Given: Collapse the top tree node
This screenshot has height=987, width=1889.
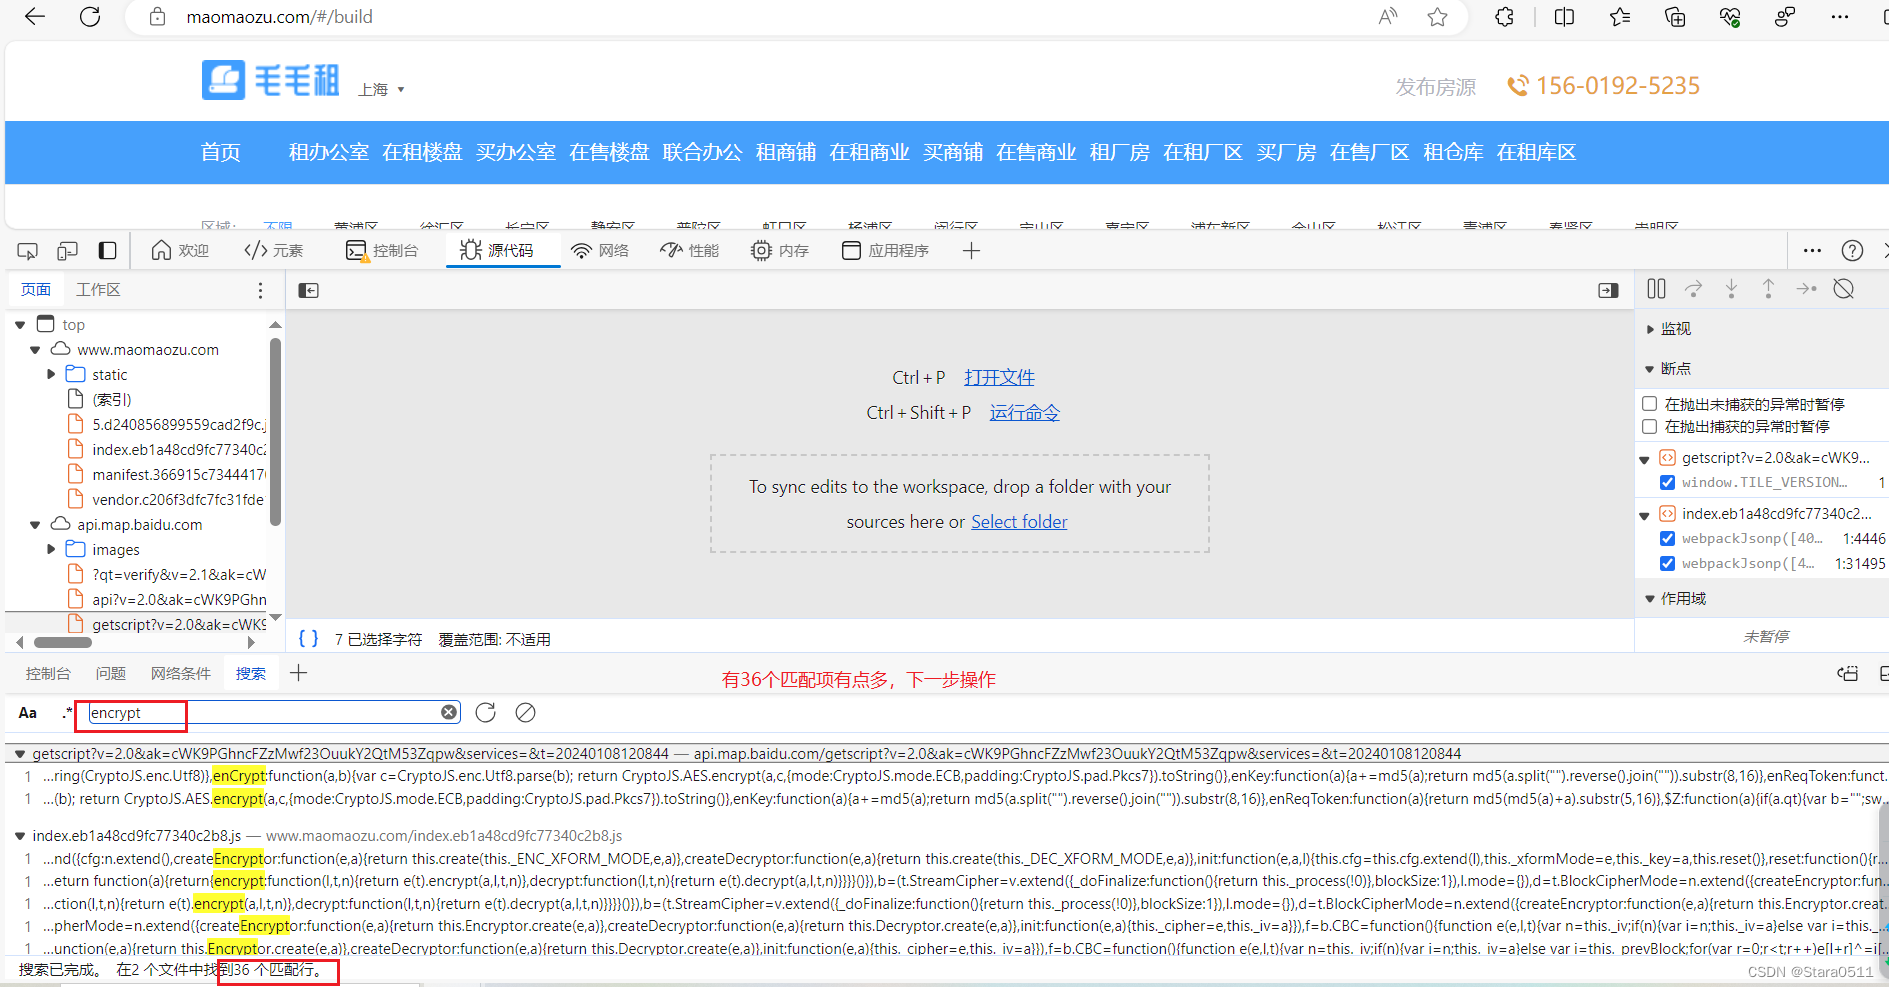Looking at the screenshot, I should coord(20,325).
